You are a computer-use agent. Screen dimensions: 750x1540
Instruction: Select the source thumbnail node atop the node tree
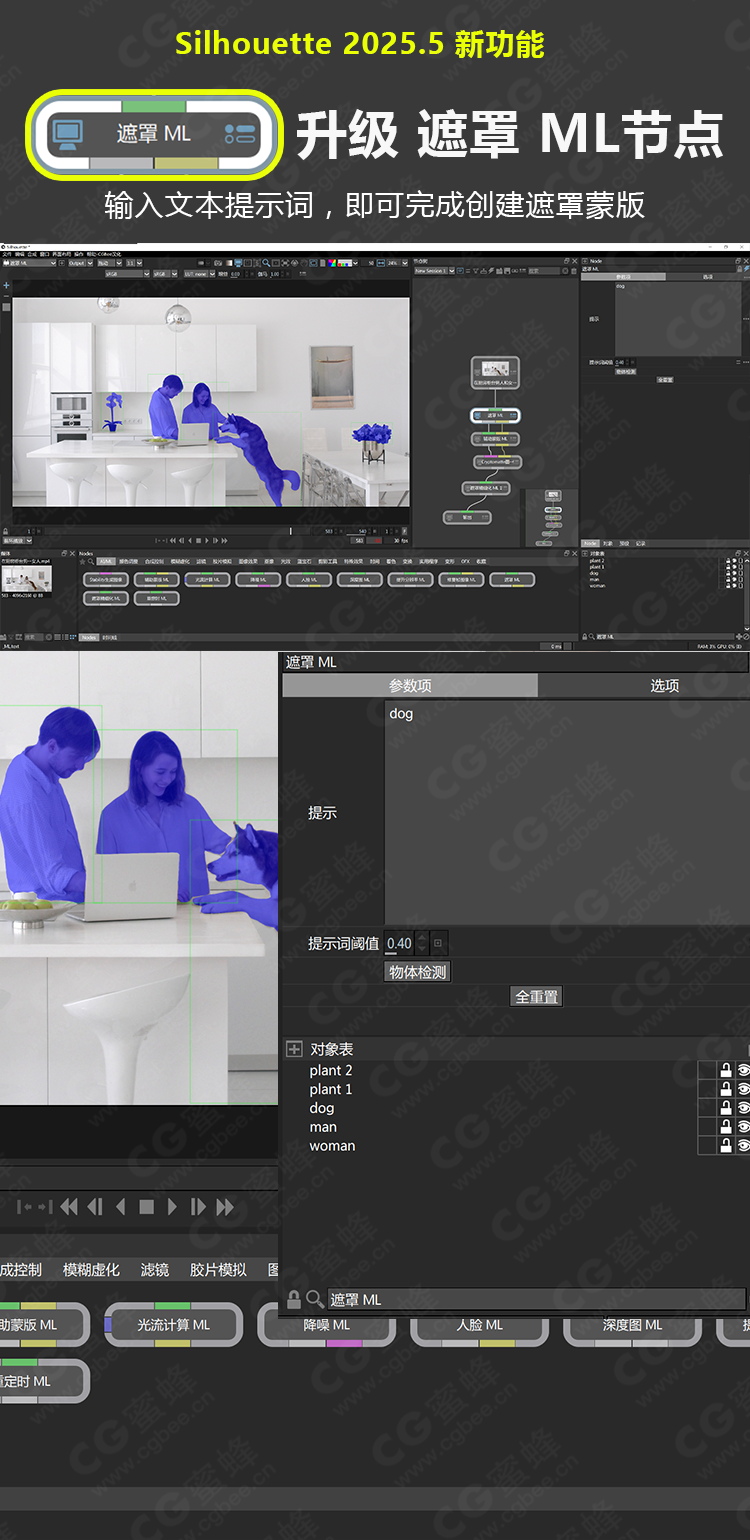tap(496, 372)
